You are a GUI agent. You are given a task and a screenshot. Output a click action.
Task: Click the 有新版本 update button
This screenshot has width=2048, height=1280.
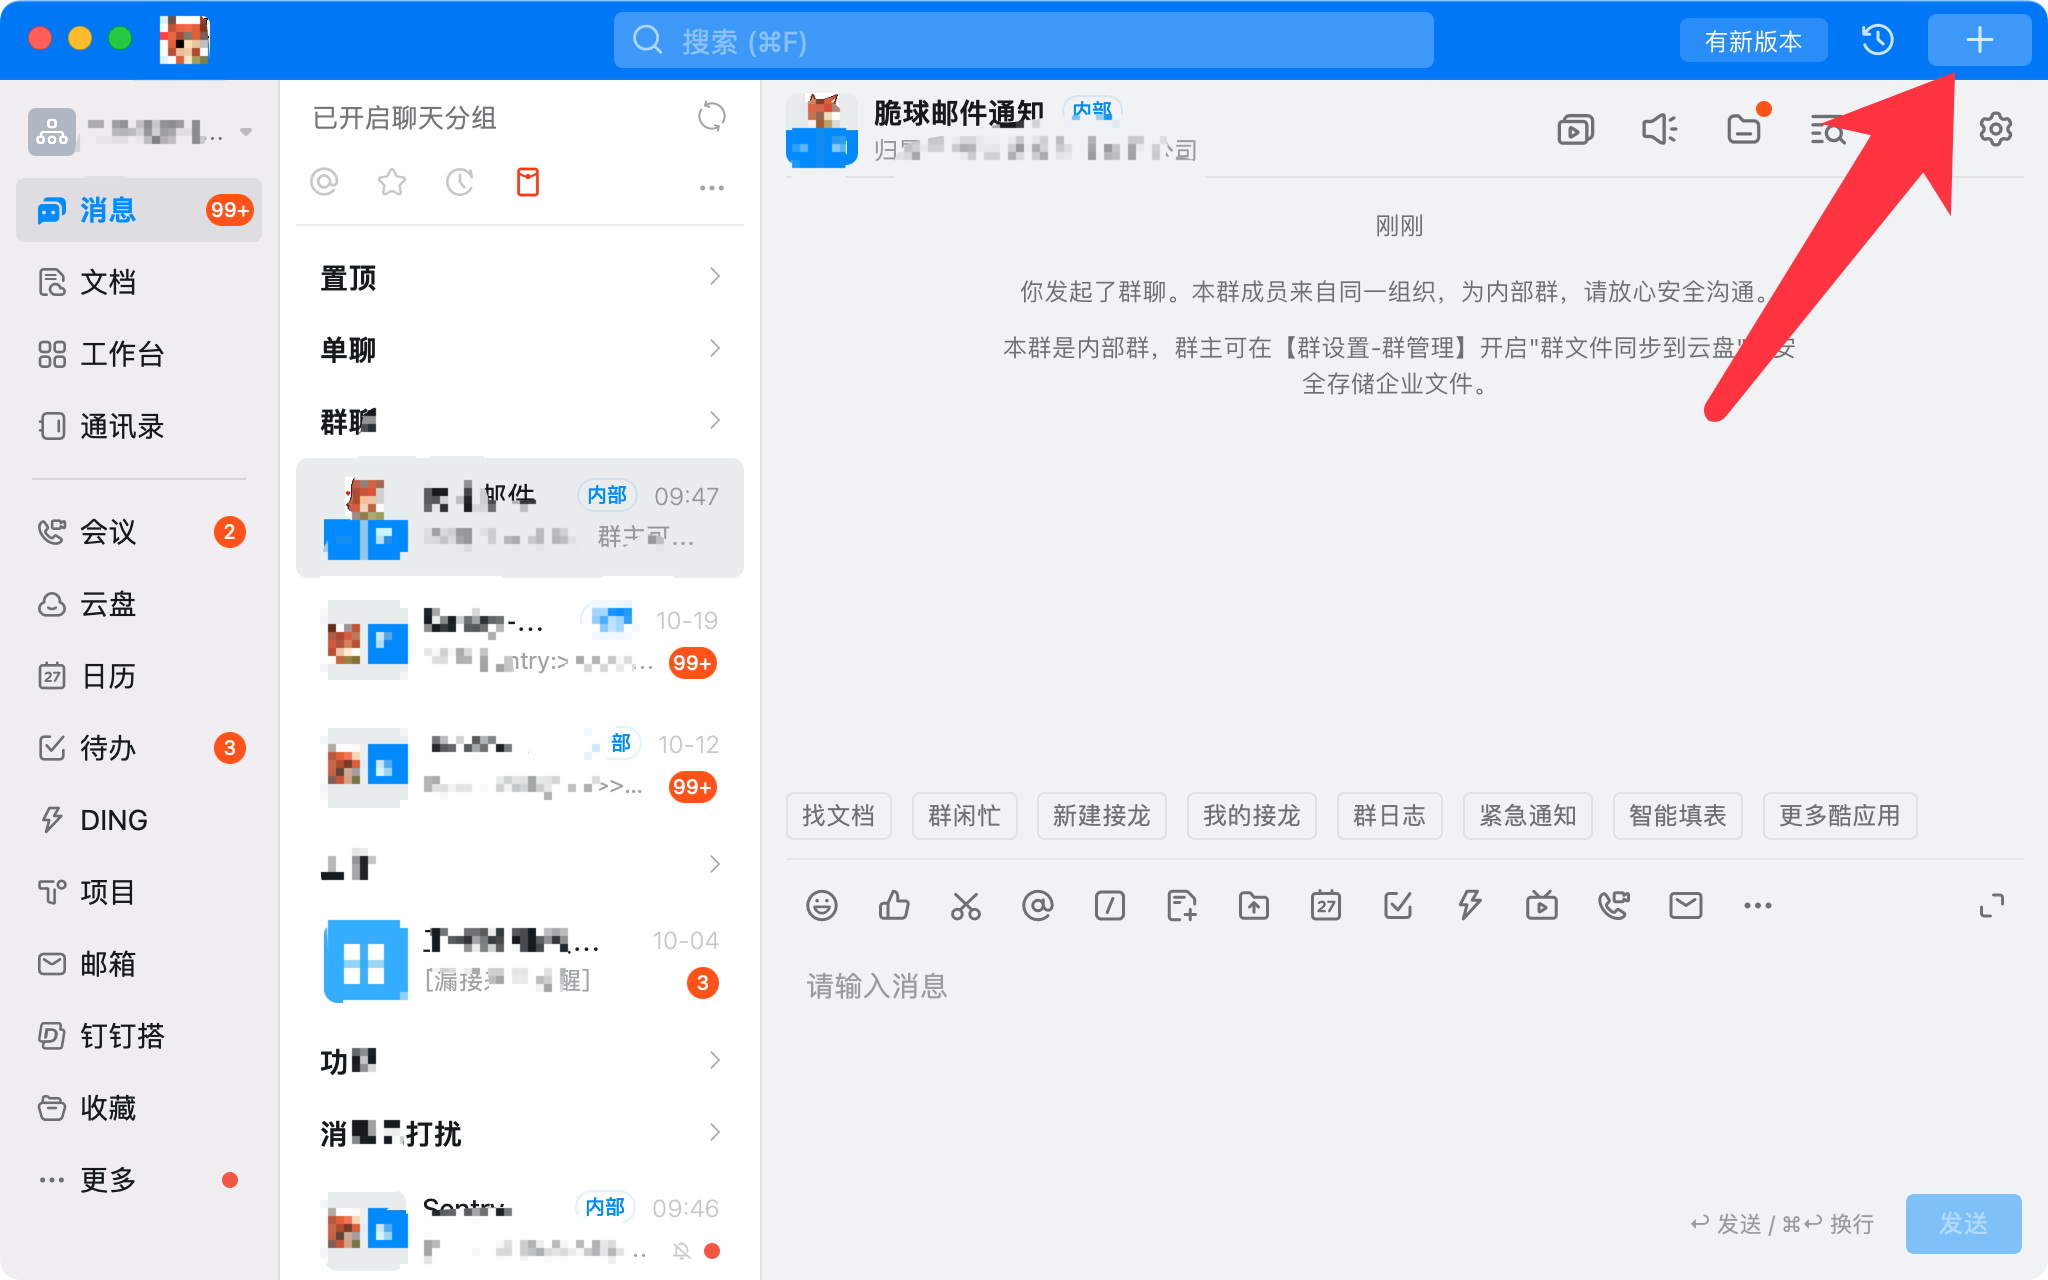point(1753,41)
